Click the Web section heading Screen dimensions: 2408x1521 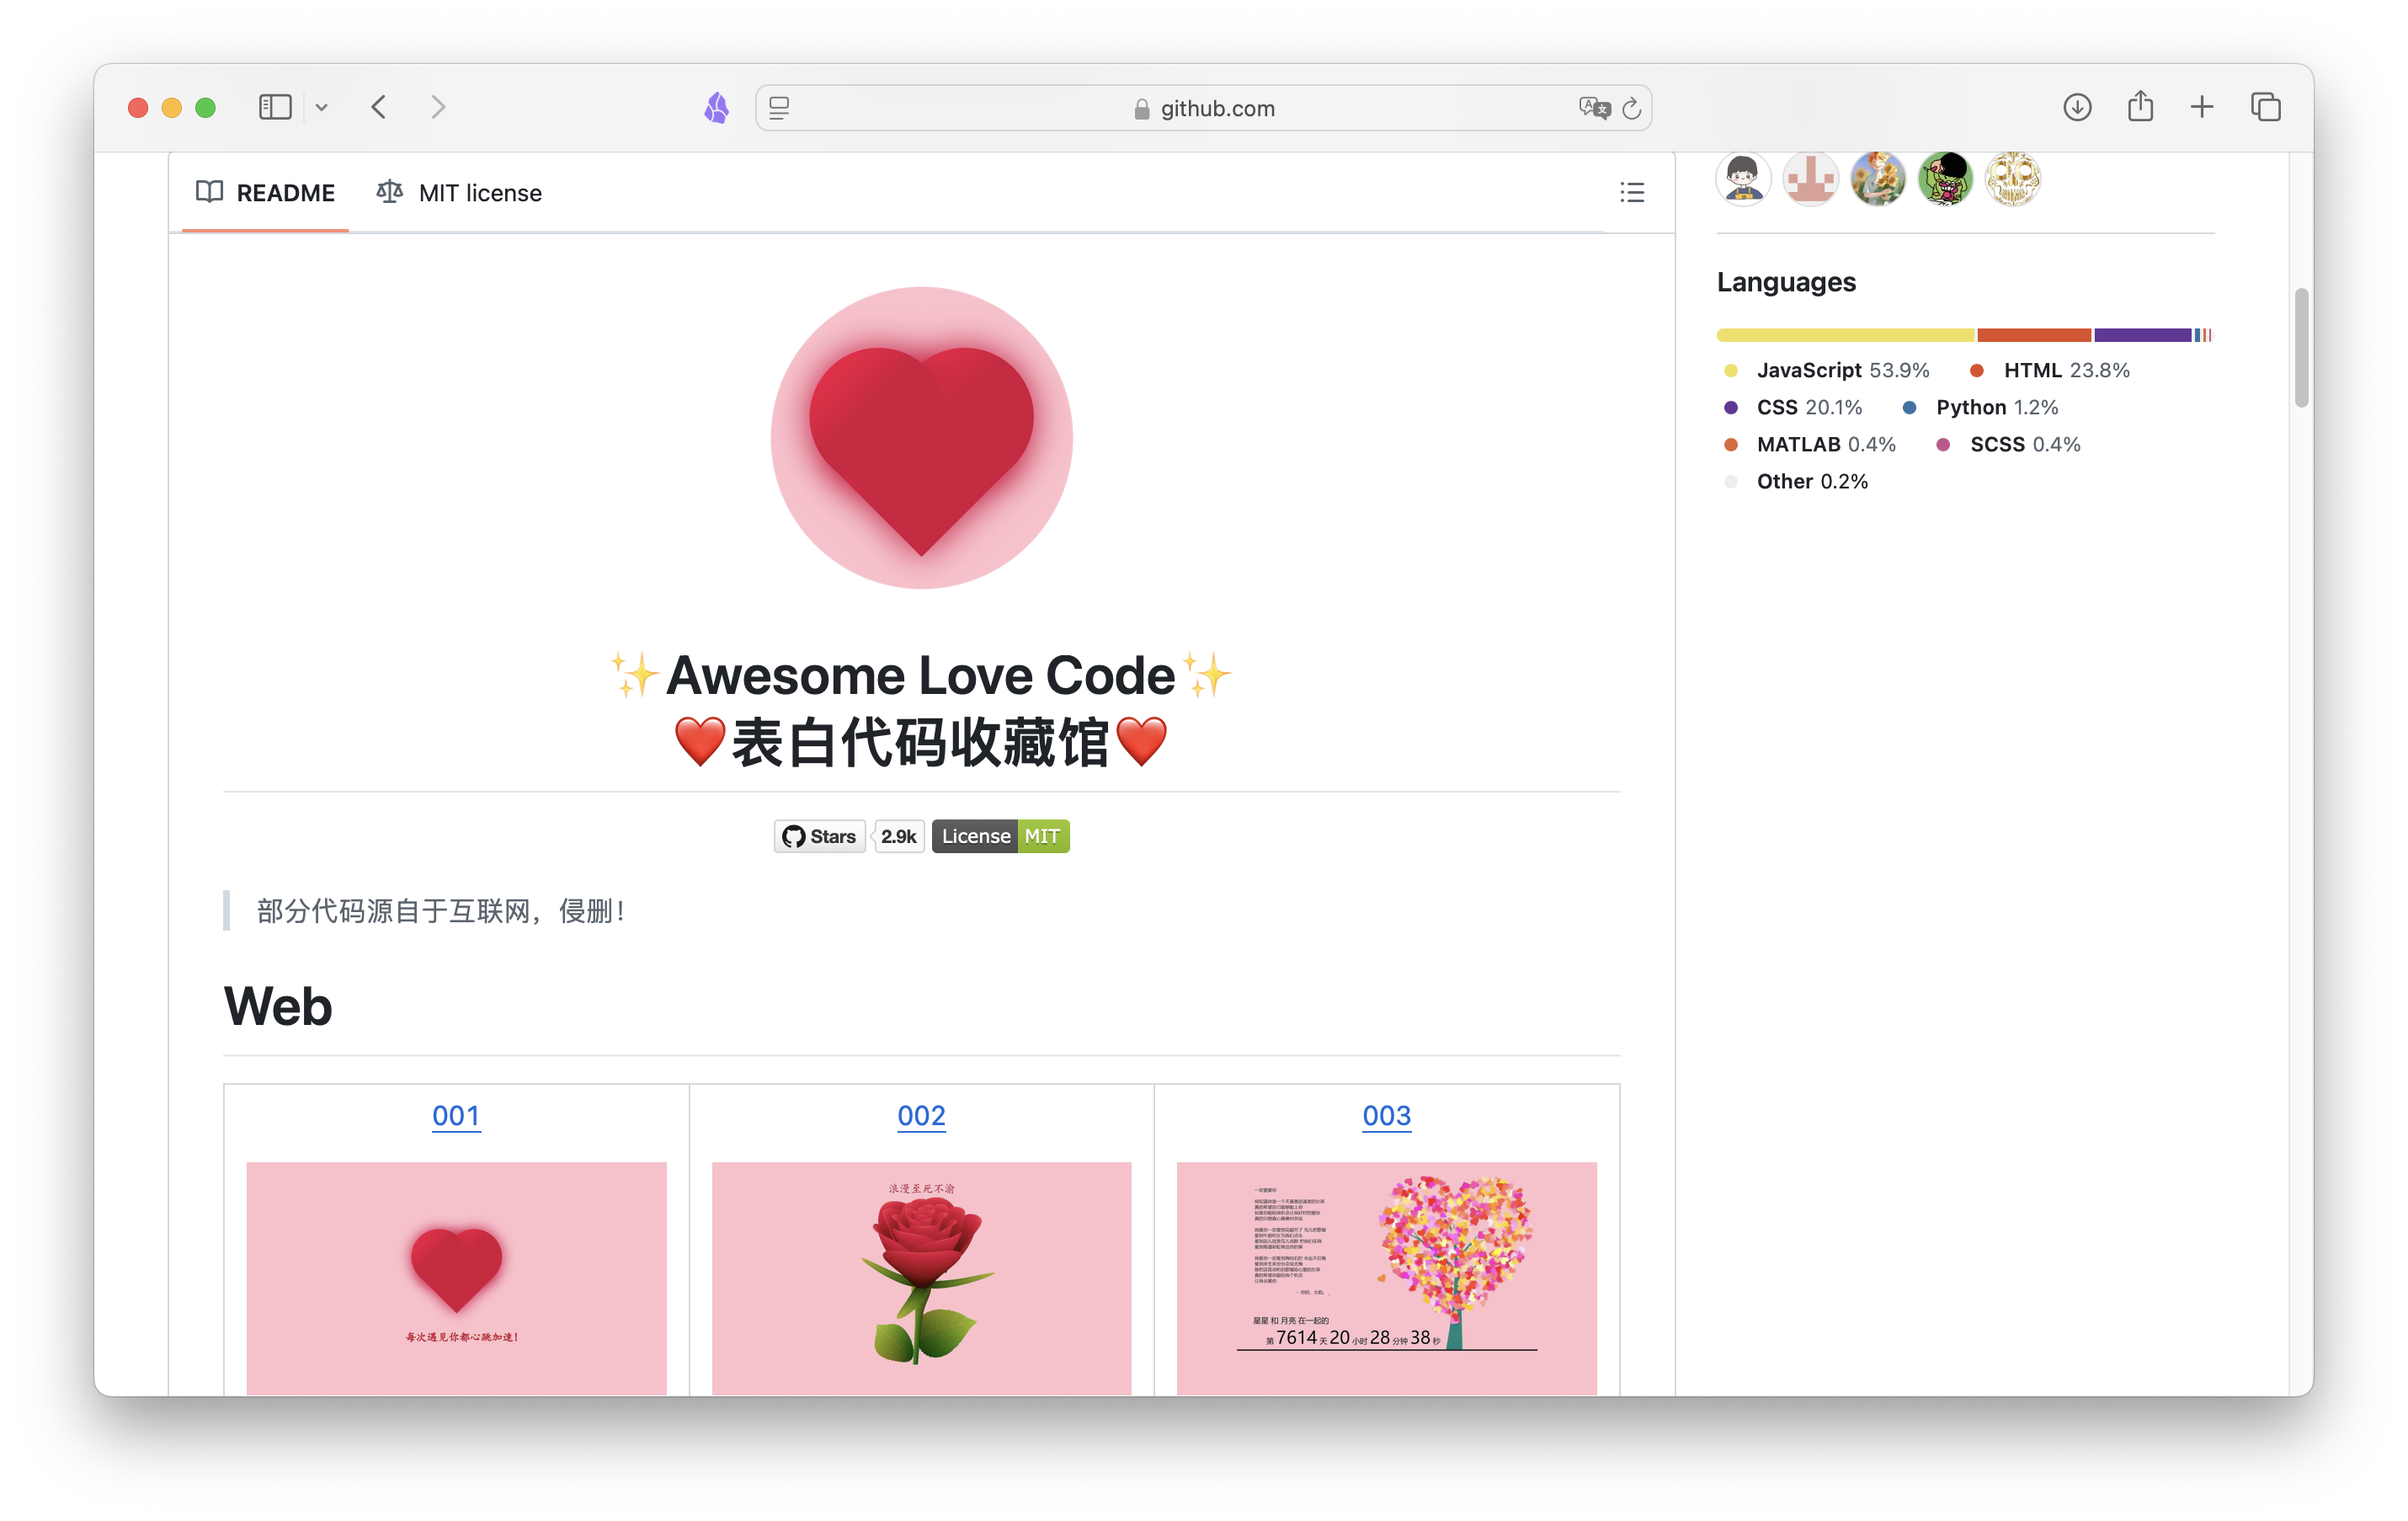point(277,1006)
